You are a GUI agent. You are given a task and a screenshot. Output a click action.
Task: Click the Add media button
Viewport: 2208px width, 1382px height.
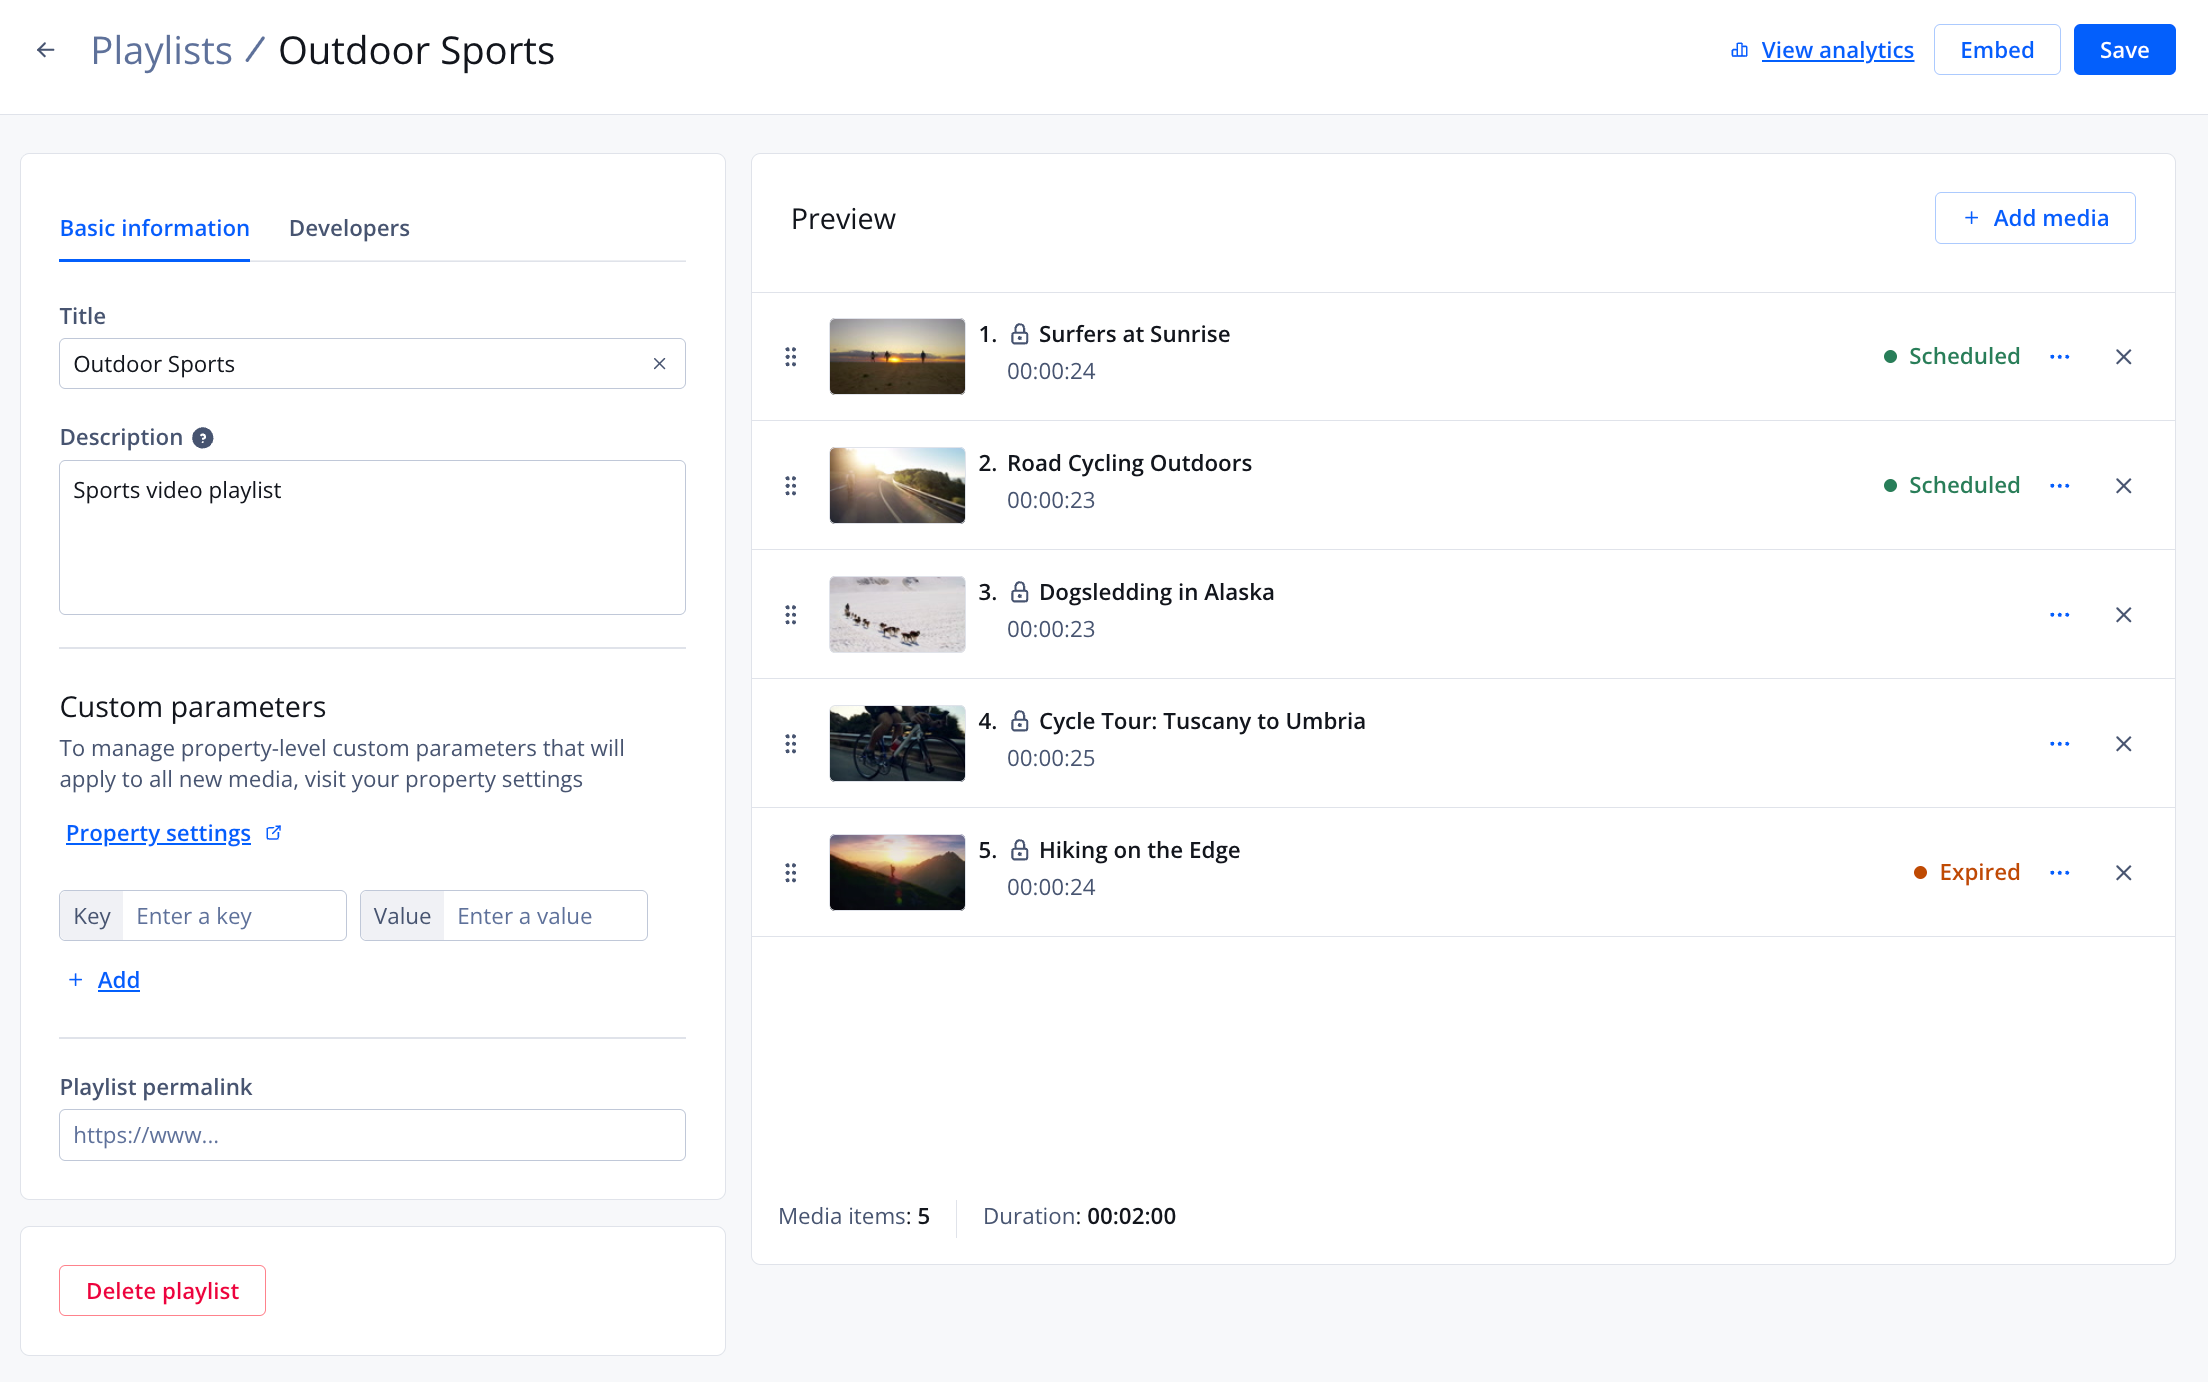coord(2035,217)
